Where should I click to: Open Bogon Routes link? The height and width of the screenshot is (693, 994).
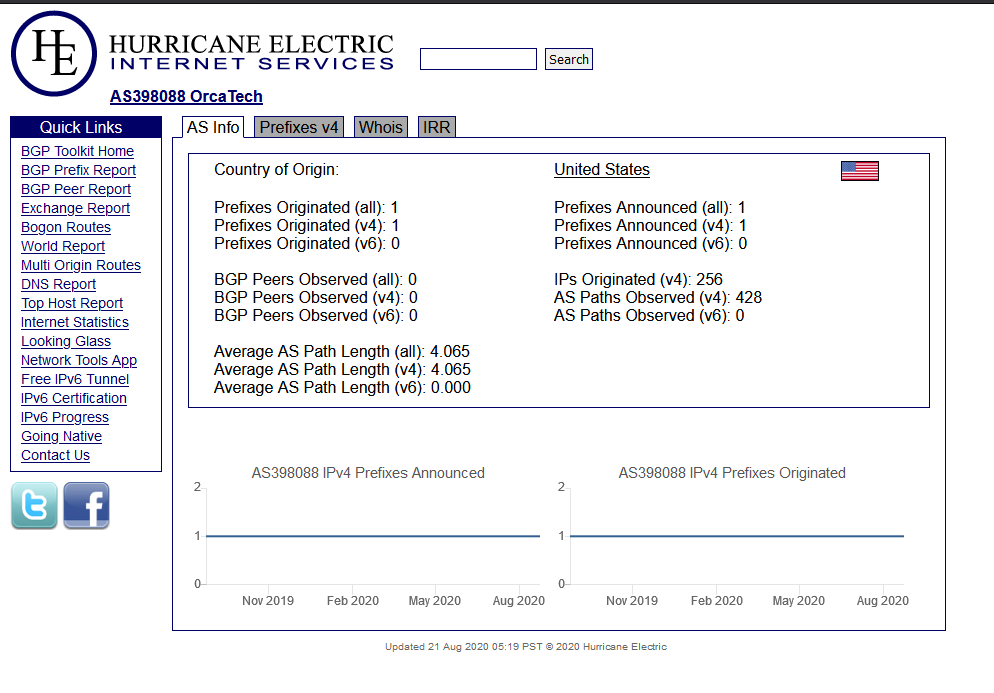(x=66, y=227)
